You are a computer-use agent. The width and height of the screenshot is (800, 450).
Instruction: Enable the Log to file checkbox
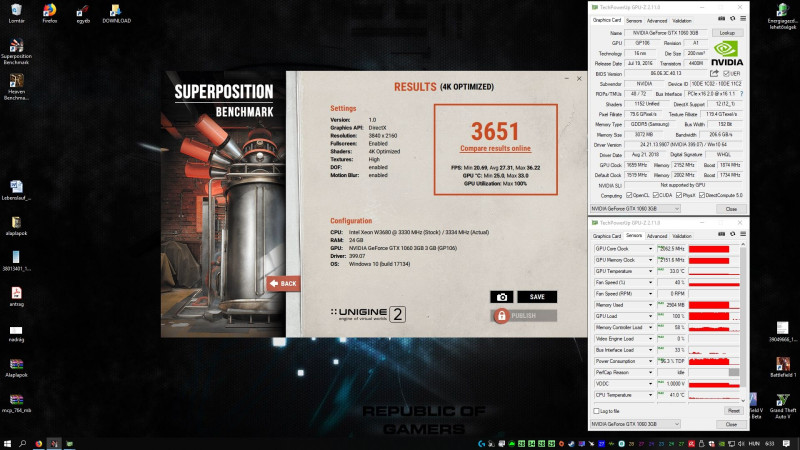coord(596,411)
